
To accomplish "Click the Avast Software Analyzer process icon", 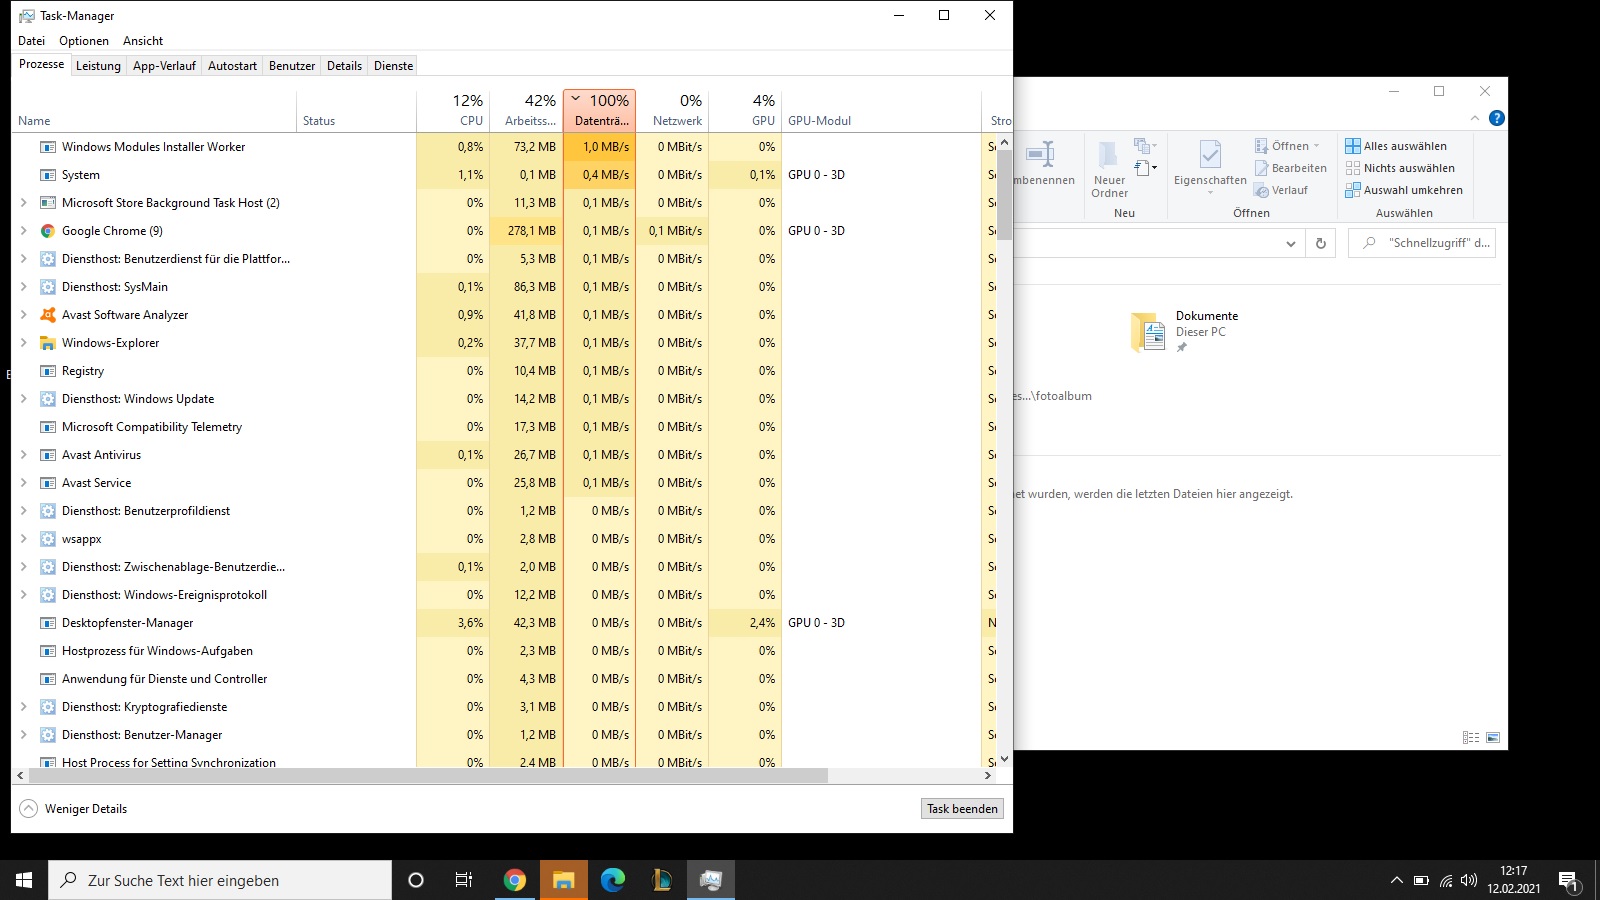I will (x=47, y=315).
